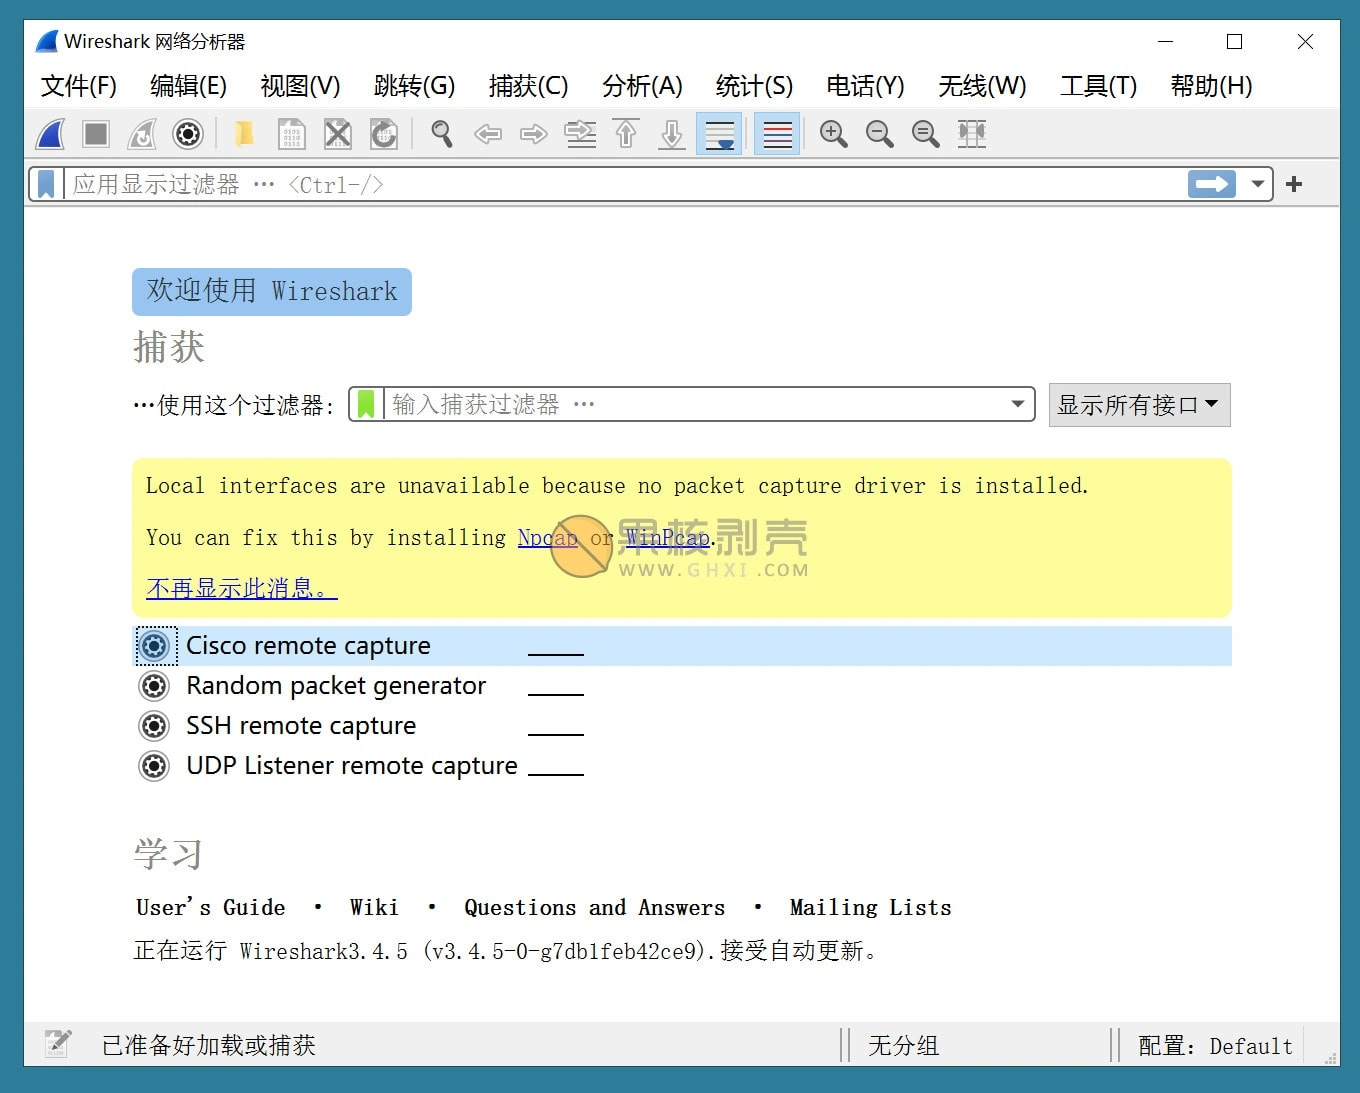Open a capture file with the folder icon
This screenshot has width=1360, height=1093.
[244, 133]
